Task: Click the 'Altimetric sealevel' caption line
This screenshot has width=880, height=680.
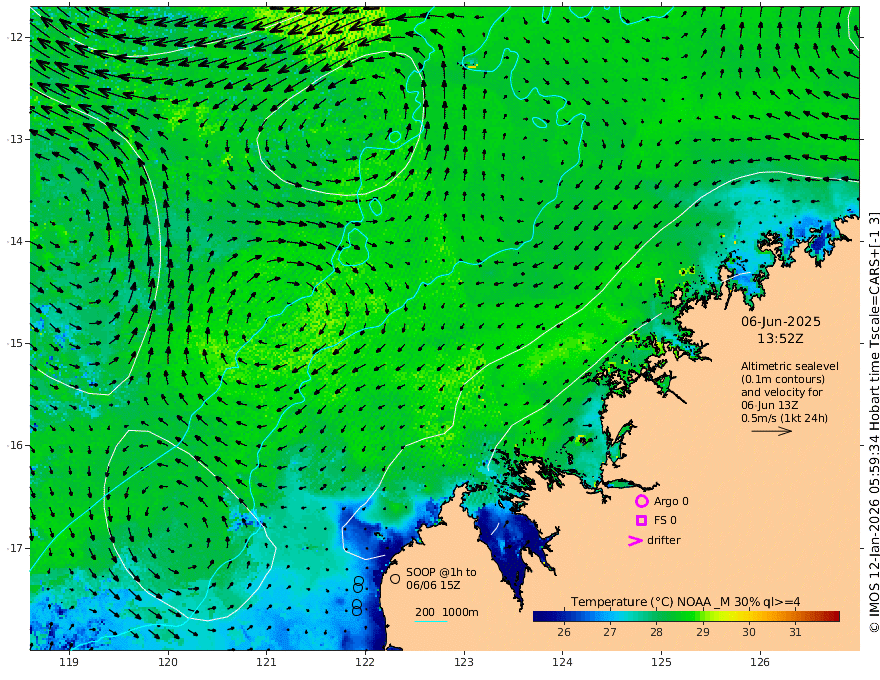Action: (790, 366)
